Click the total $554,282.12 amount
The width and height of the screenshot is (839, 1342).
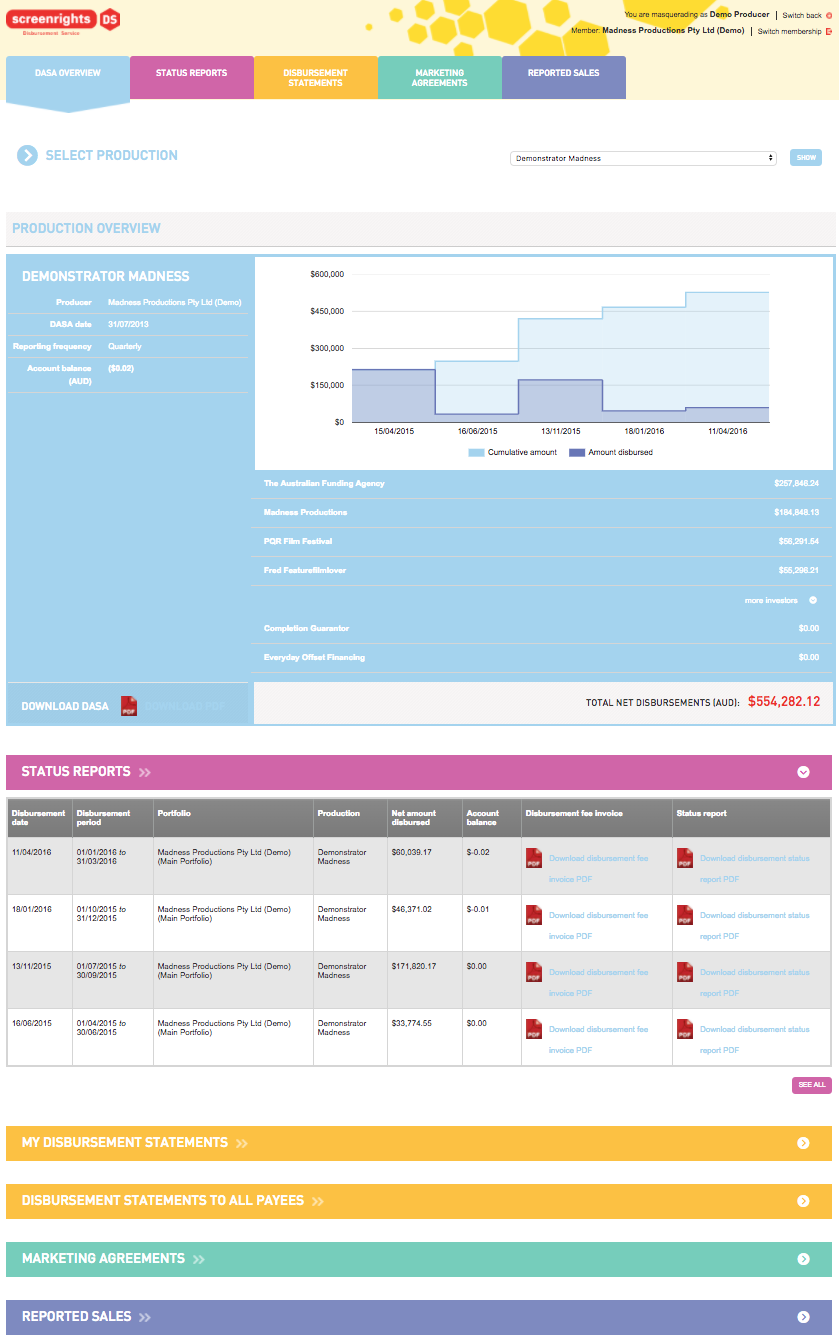(x=784, y=702)
